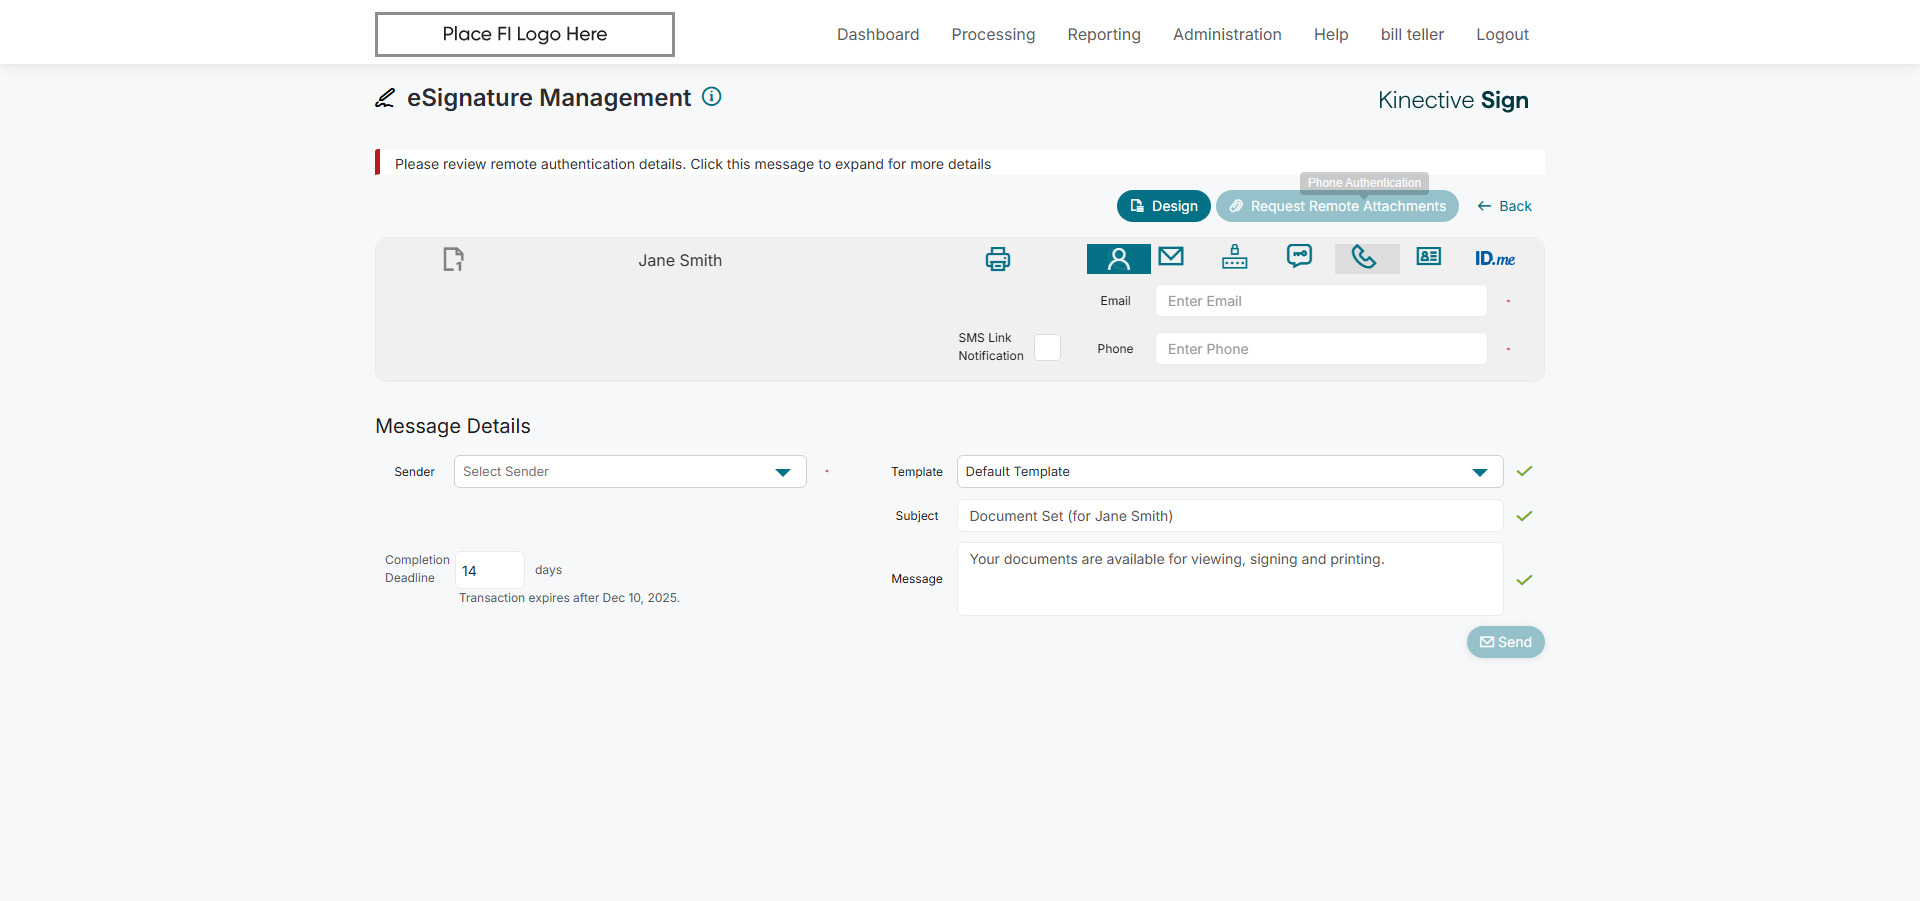Open the Select Sender dropdown
The width and height of the screenshot is (1920, 901).
tap(630, 472)
